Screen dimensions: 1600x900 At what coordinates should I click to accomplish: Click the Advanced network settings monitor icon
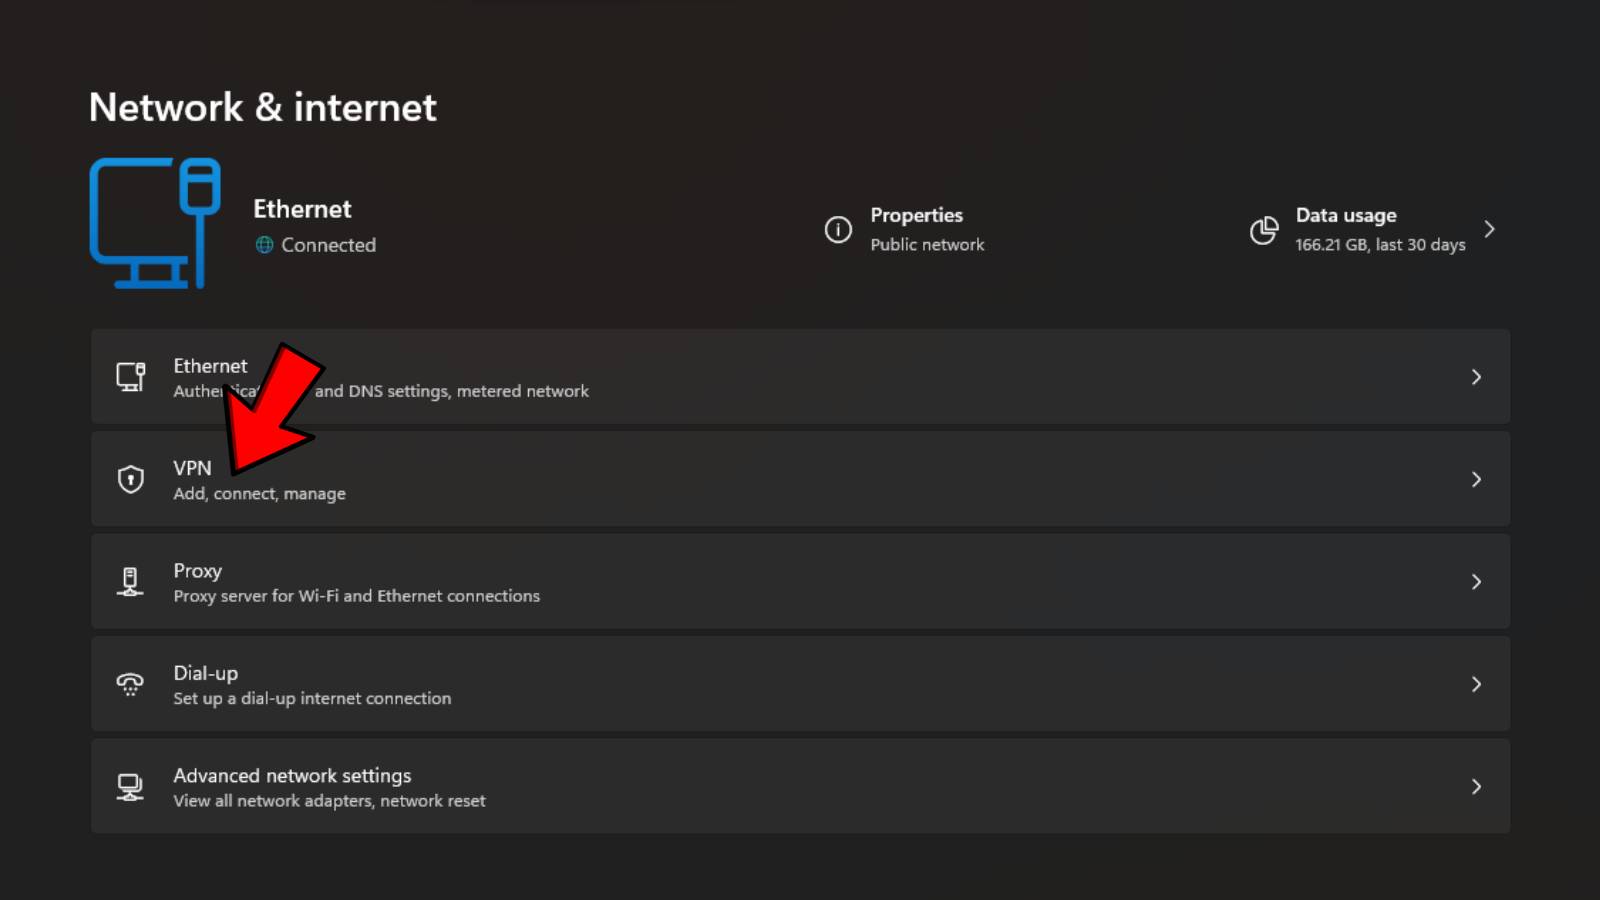131,786
